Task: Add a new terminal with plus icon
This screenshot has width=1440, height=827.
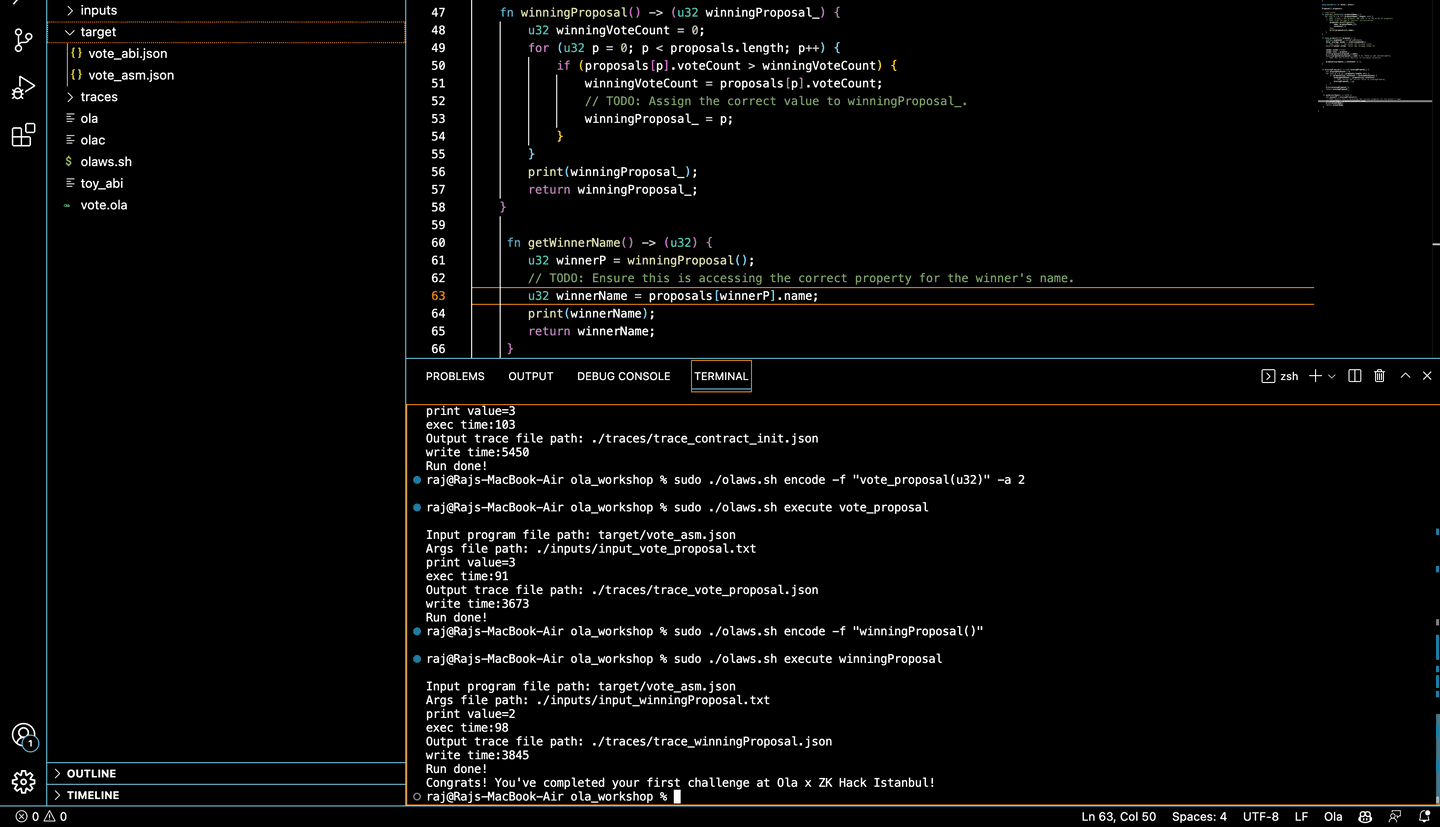Action: [x=1315, y=376]
